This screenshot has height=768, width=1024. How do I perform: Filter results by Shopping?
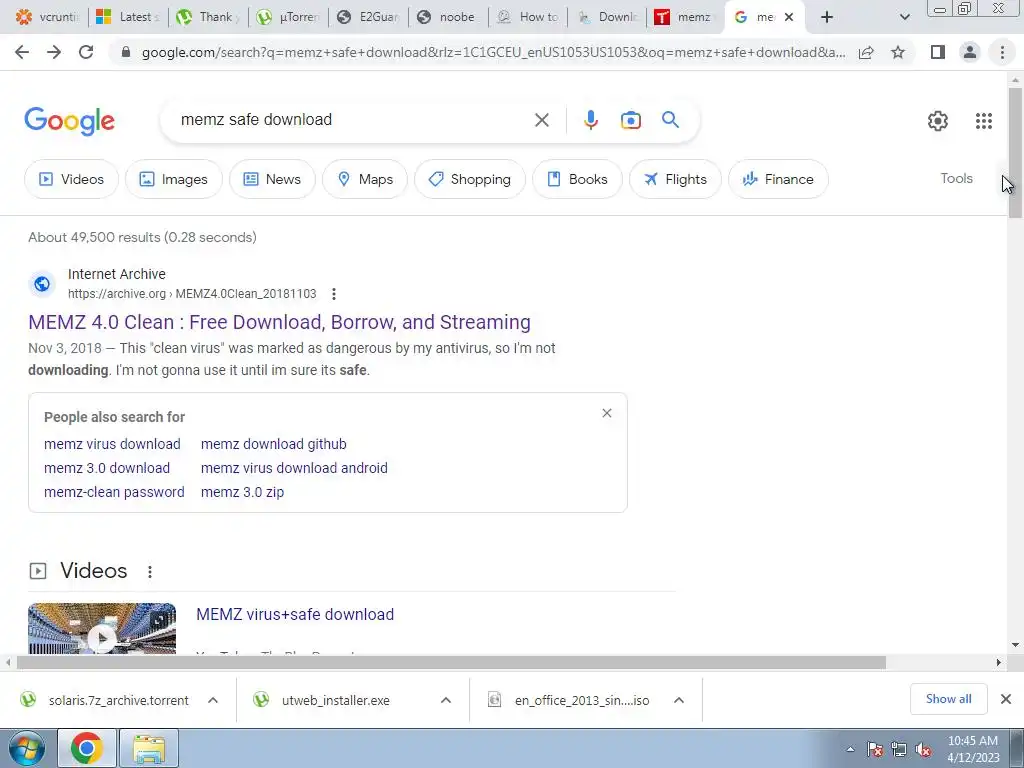tap(470, 179)
